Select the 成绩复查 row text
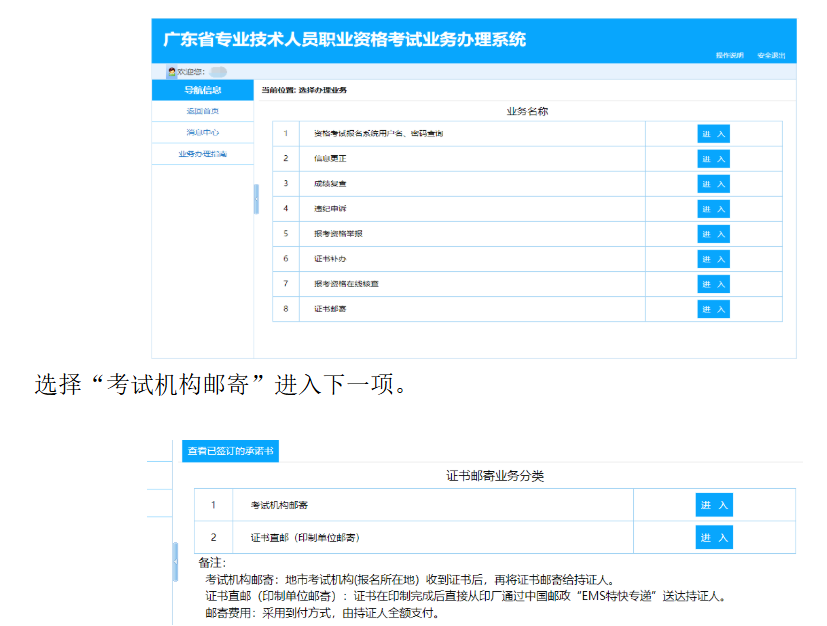Image resolution: width=827 pixels, height=626 pixels. (x=330, y=184)
